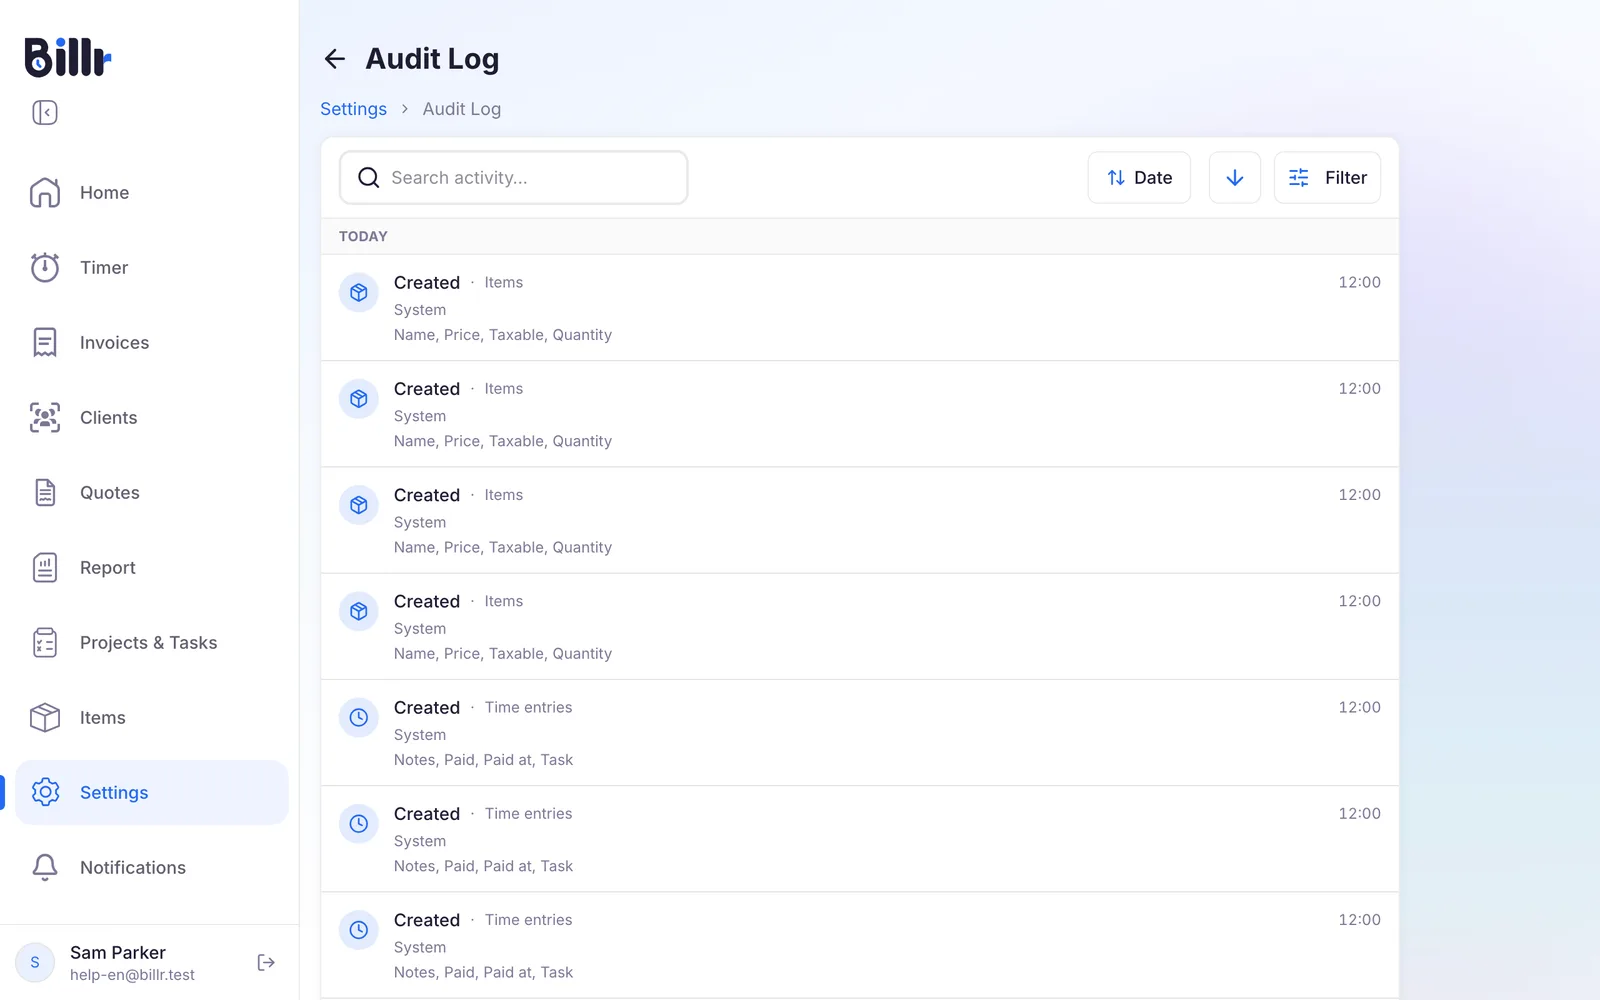Click the Settings gear icon
The width and height of the screenshot is (1600, 1000).
(45, 792)
